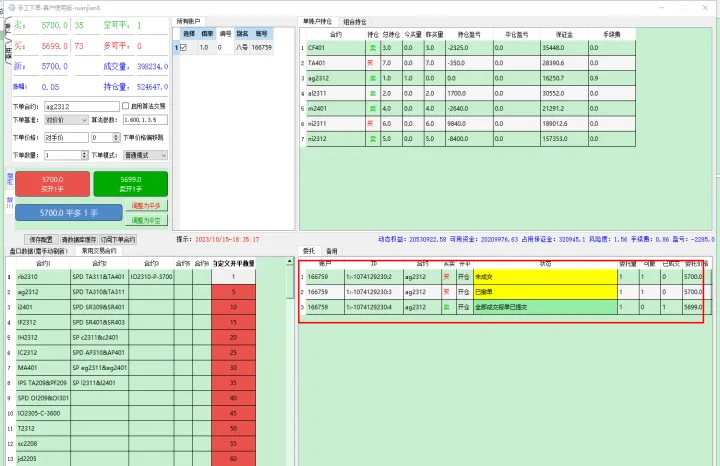Uncheck account 166759 selection checkbox

point(183,47)
